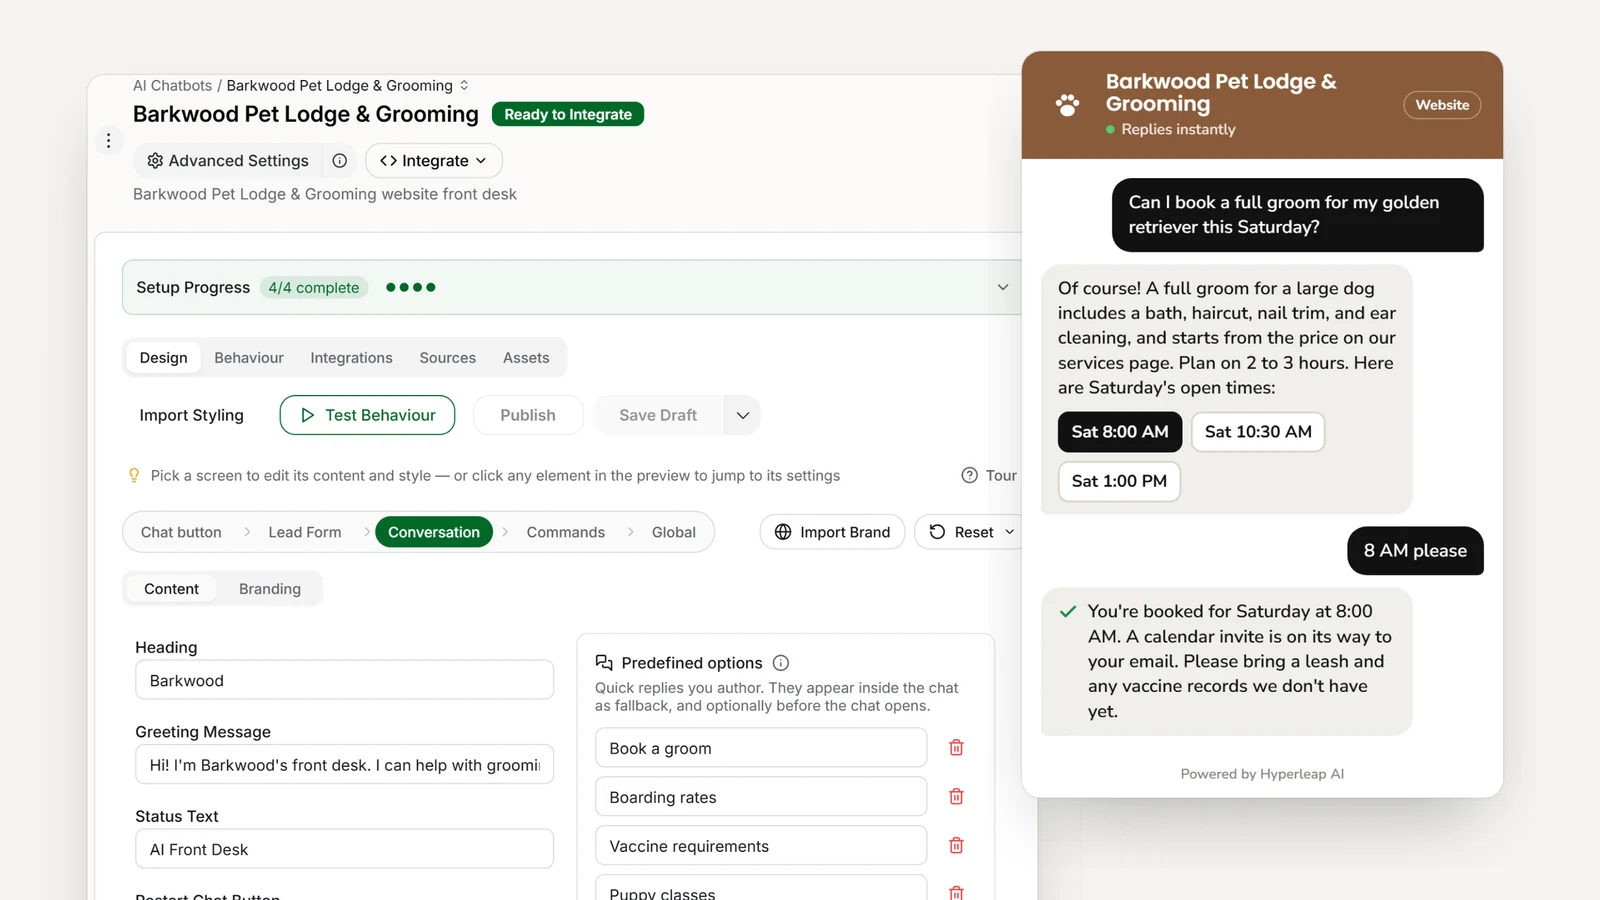The height and width of the screenshot is (900, 1600).
Task: Run Test Behaviour
Action: 367,415
